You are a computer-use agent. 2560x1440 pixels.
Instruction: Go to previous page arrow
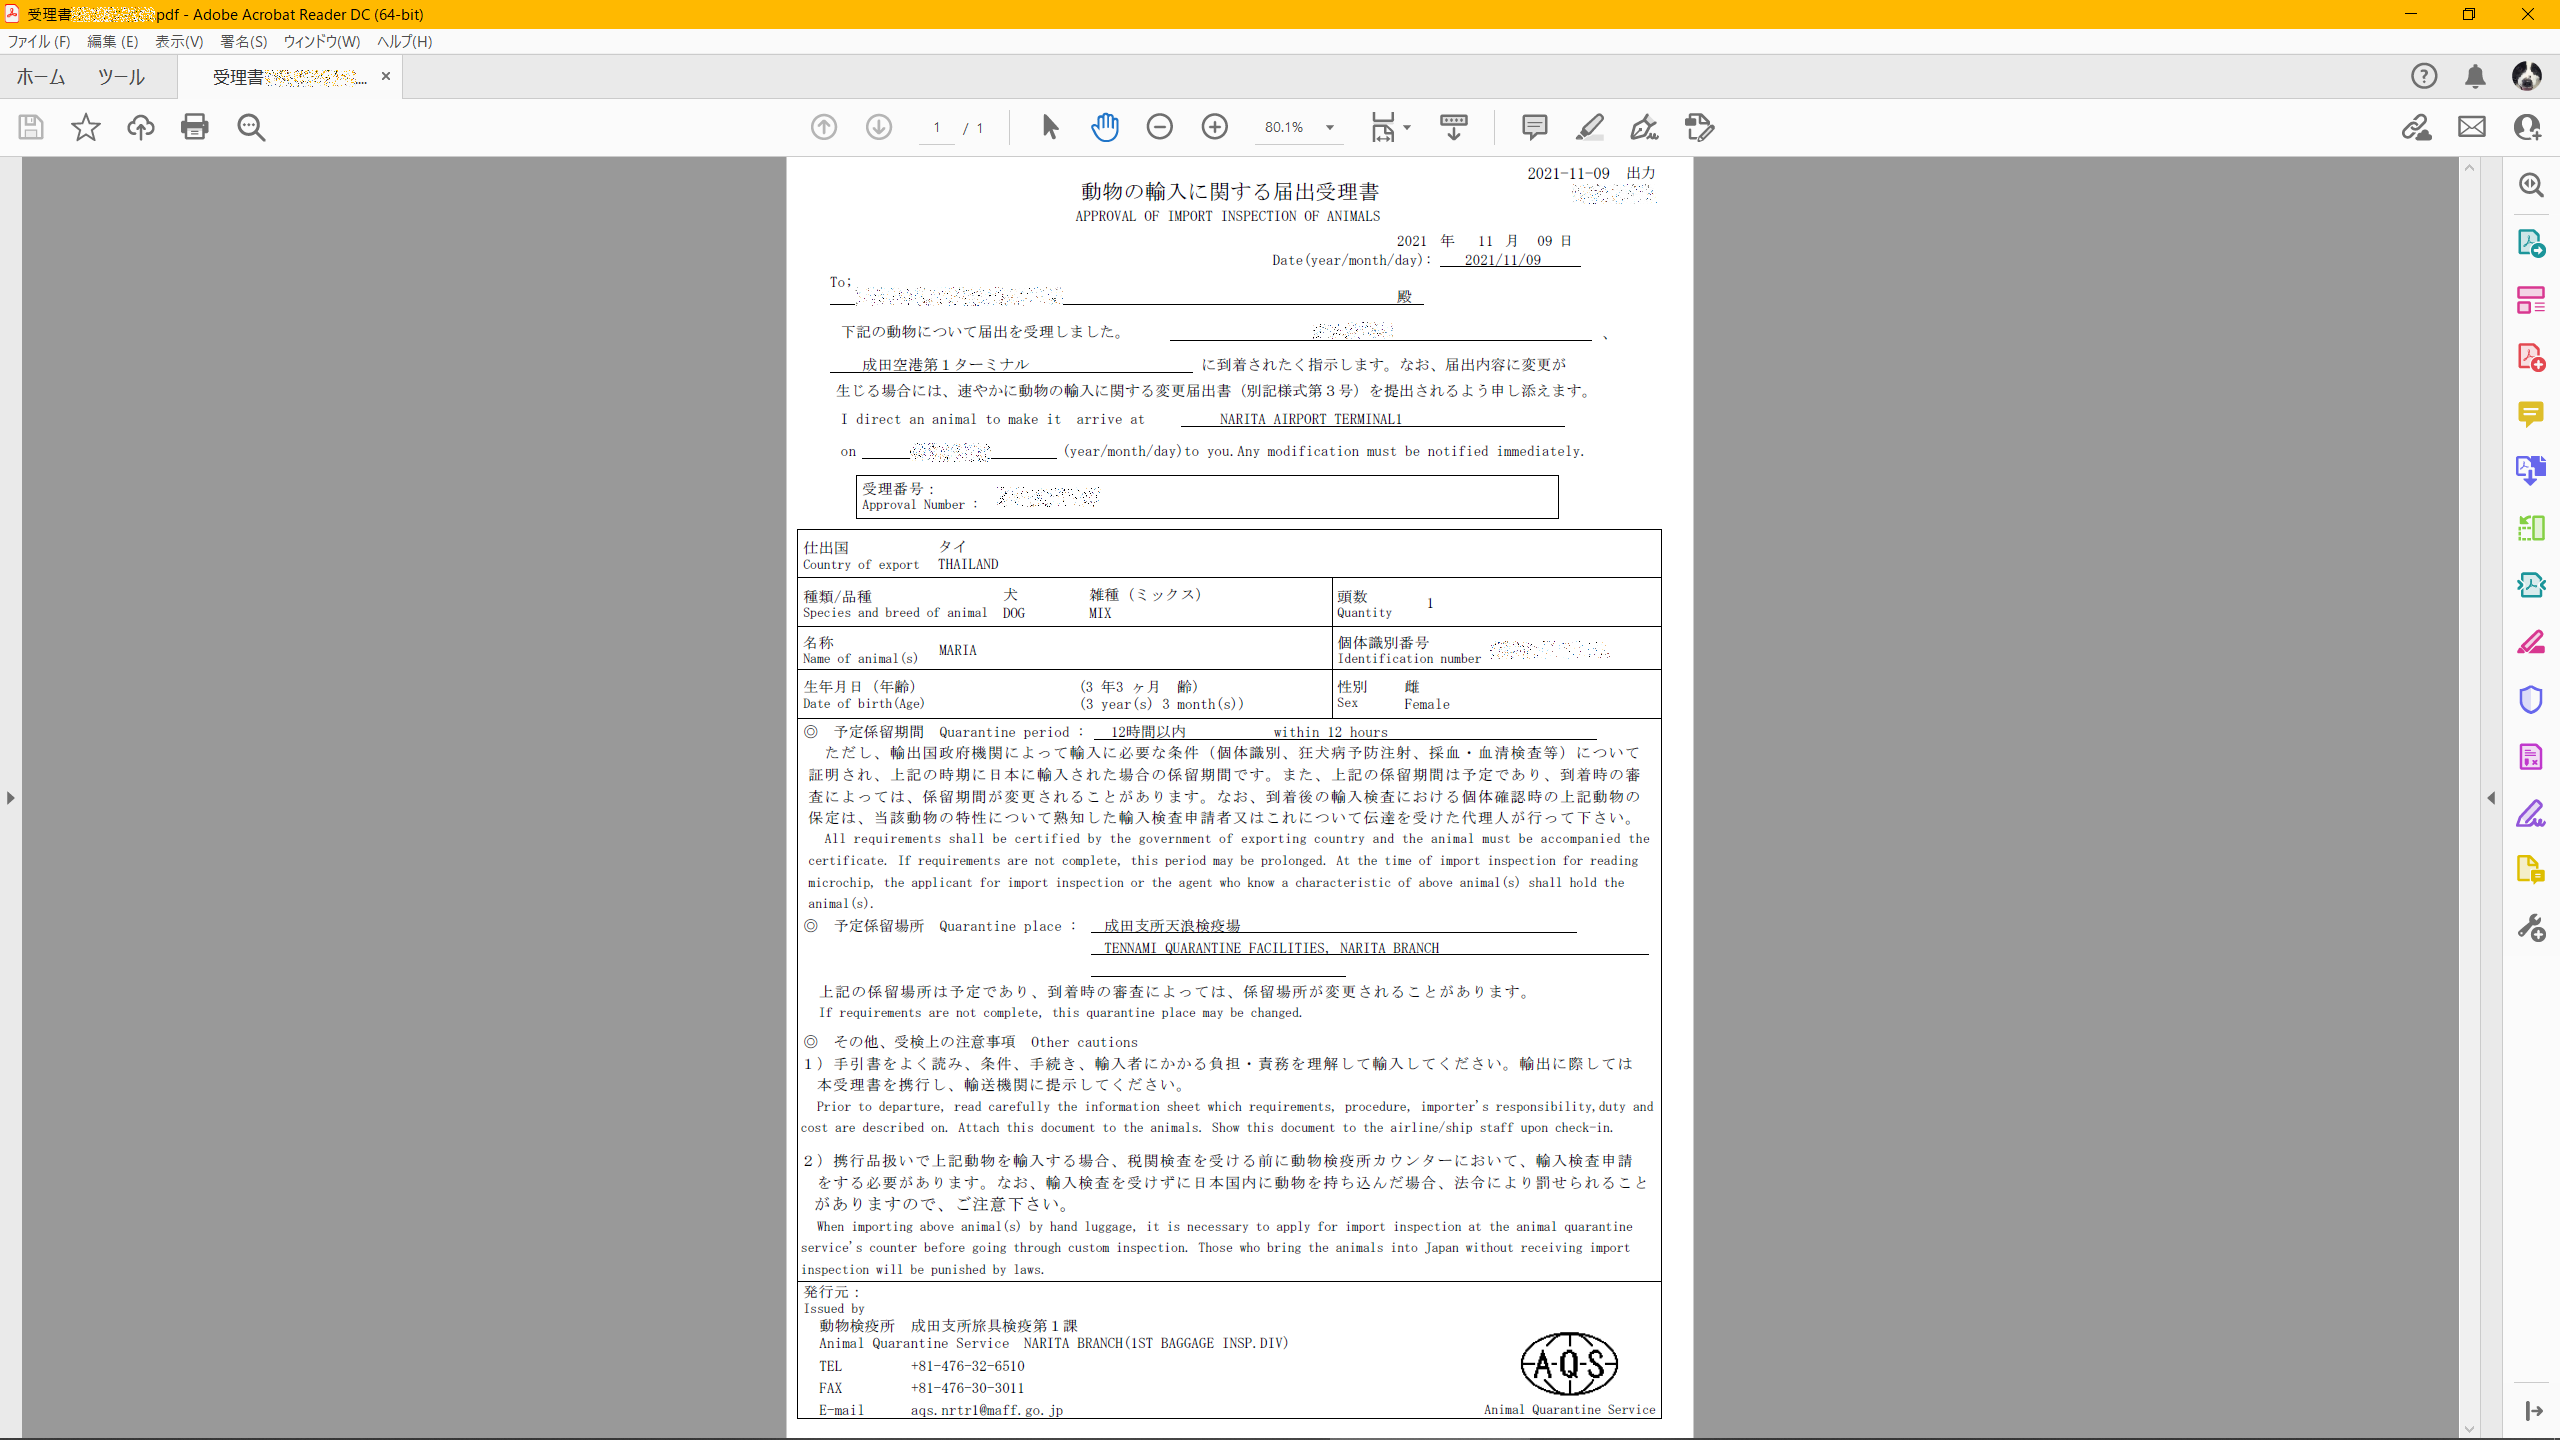click(824, 127)
